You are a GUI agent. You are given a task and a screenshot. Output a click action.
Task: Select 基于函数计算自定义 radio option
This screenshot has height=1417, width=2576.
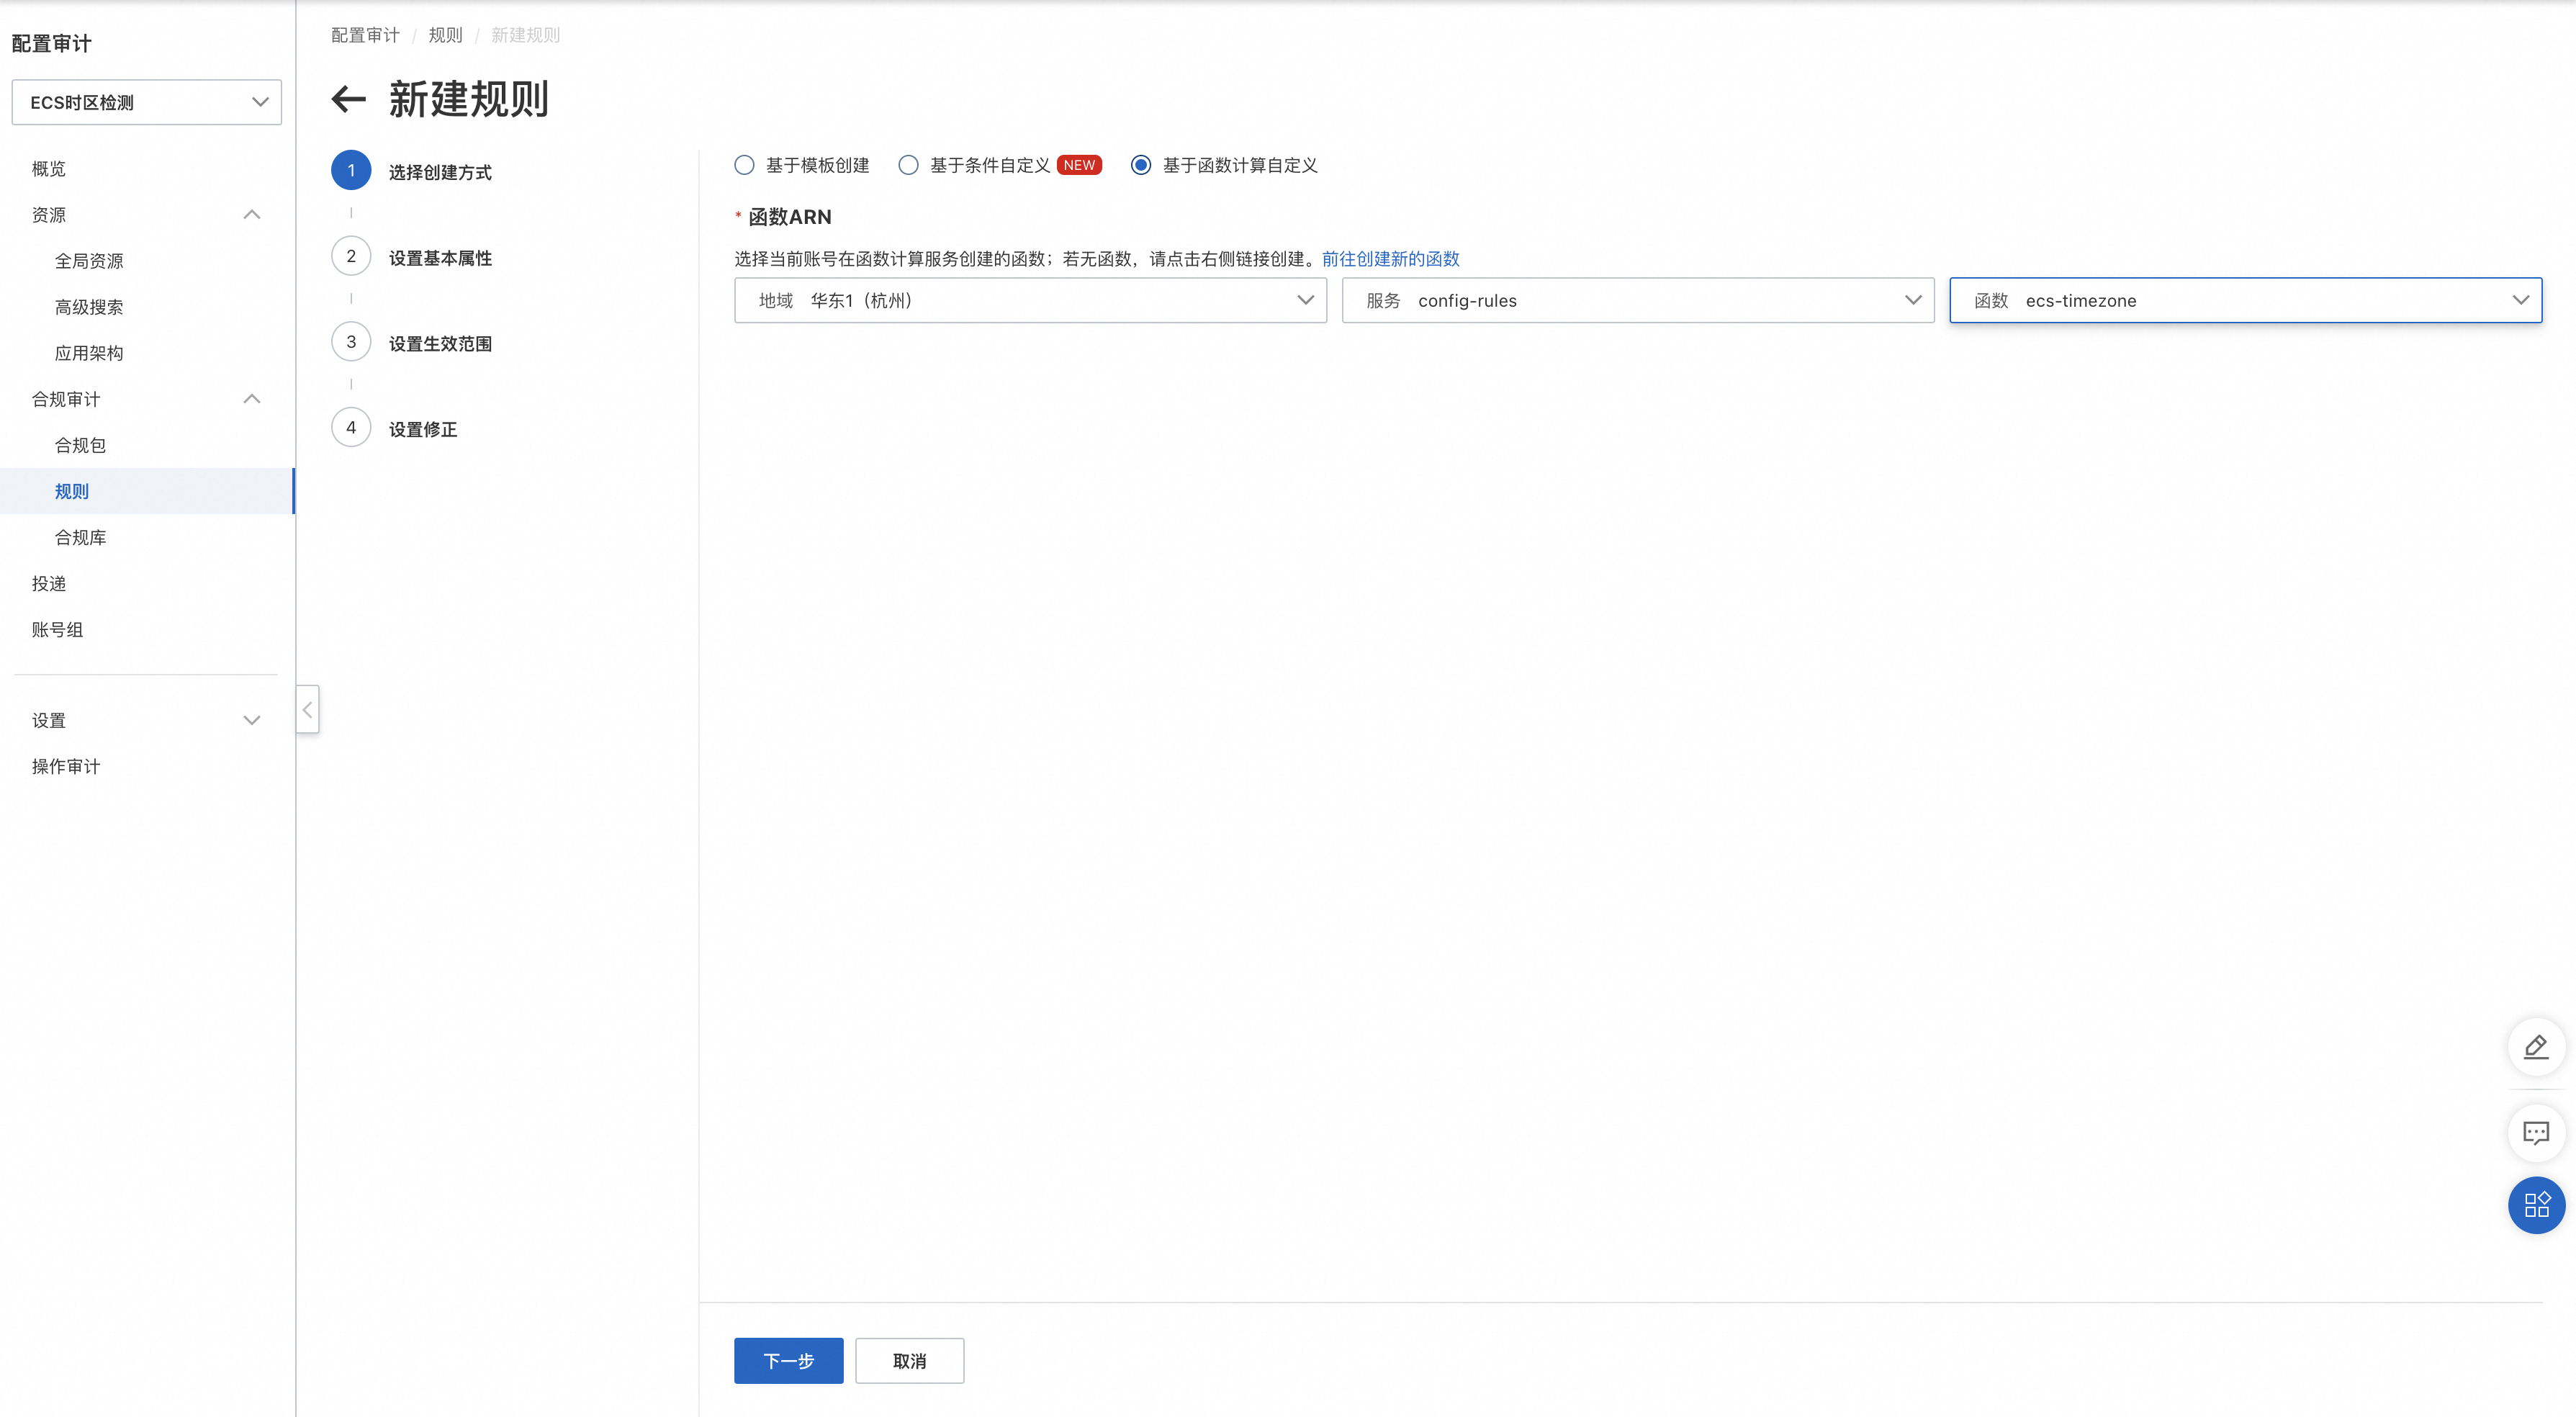click(1141, 165)
